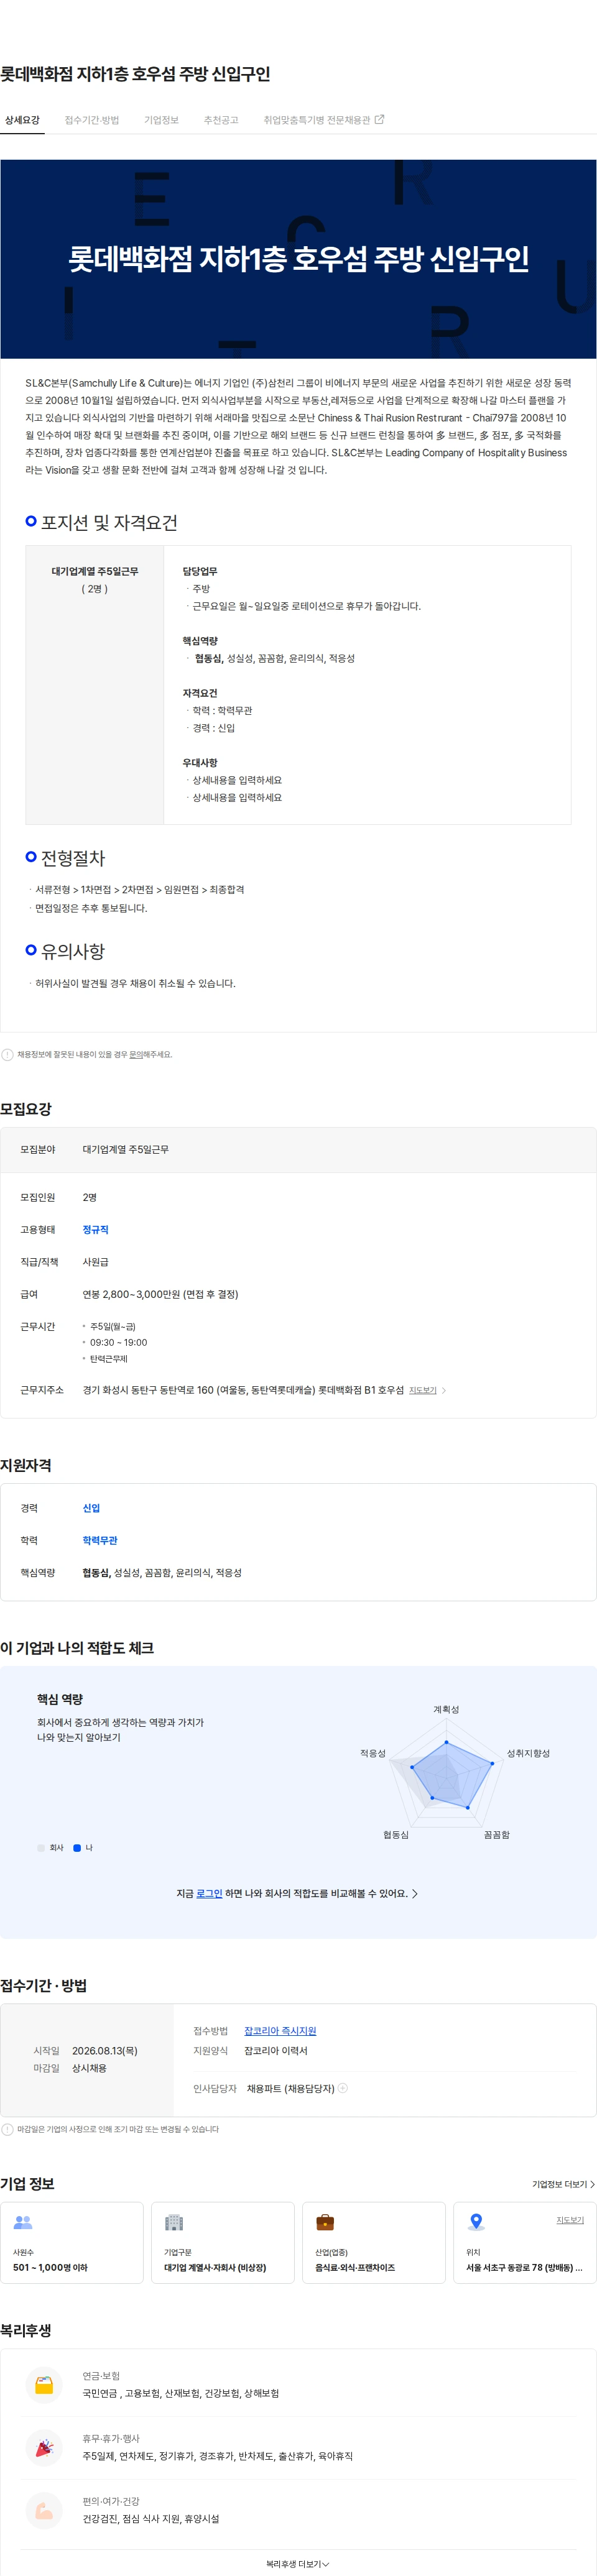Viewport: 597px width, 2576px height.
Task: Click the 휴무·휴가·행사 party icon
Action: 44,2447
